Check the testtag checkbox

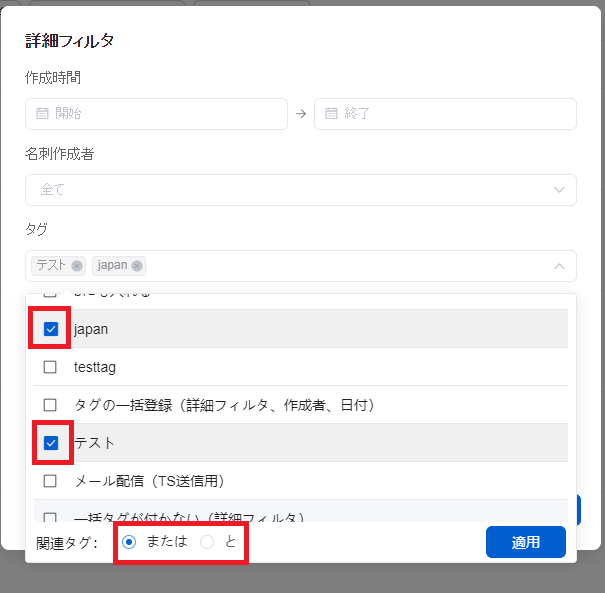[x=50, y=367]
